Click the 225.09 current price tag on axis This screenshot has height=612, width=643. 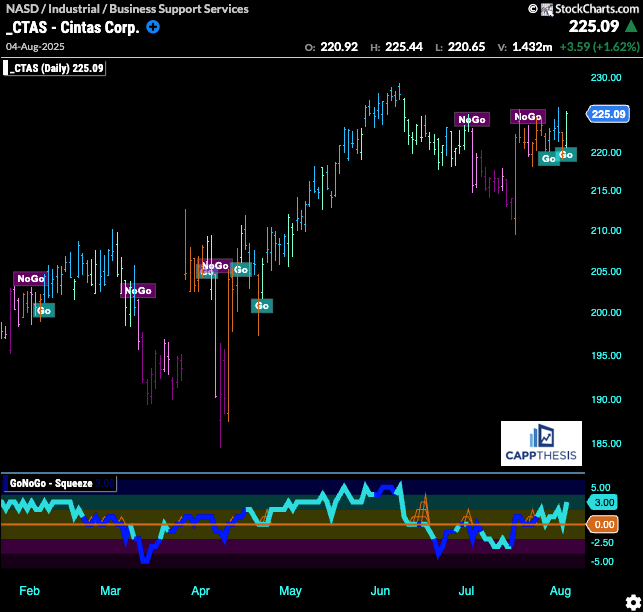pyautogui.click(x=608, y=114)
